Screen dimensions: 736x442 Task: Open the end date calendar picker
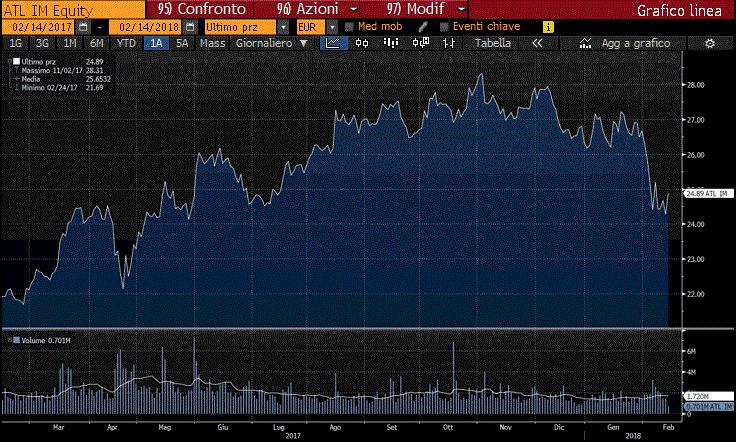tap(190, 27)
